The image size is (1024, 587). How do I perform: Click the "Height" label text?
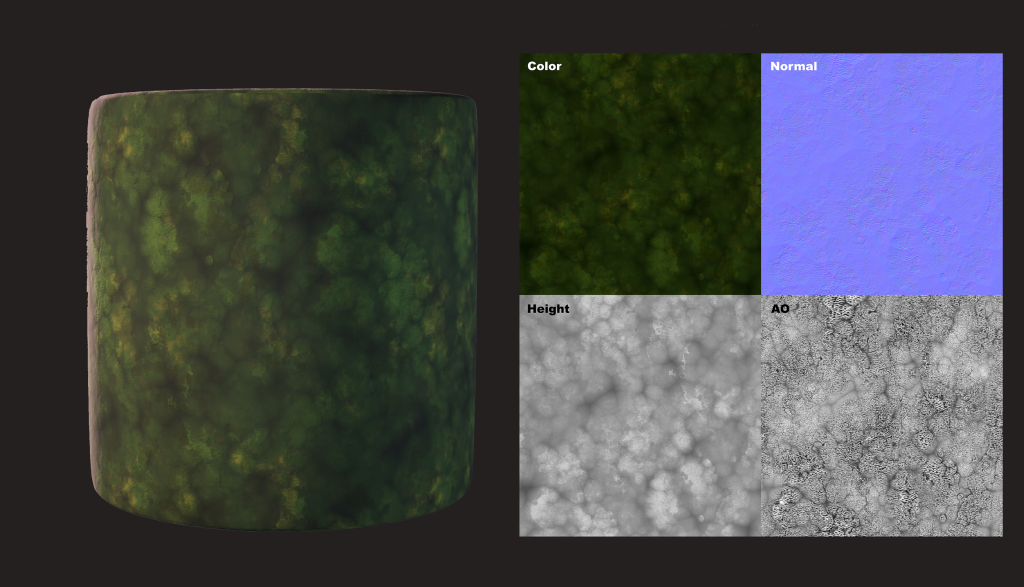point(548,309)
